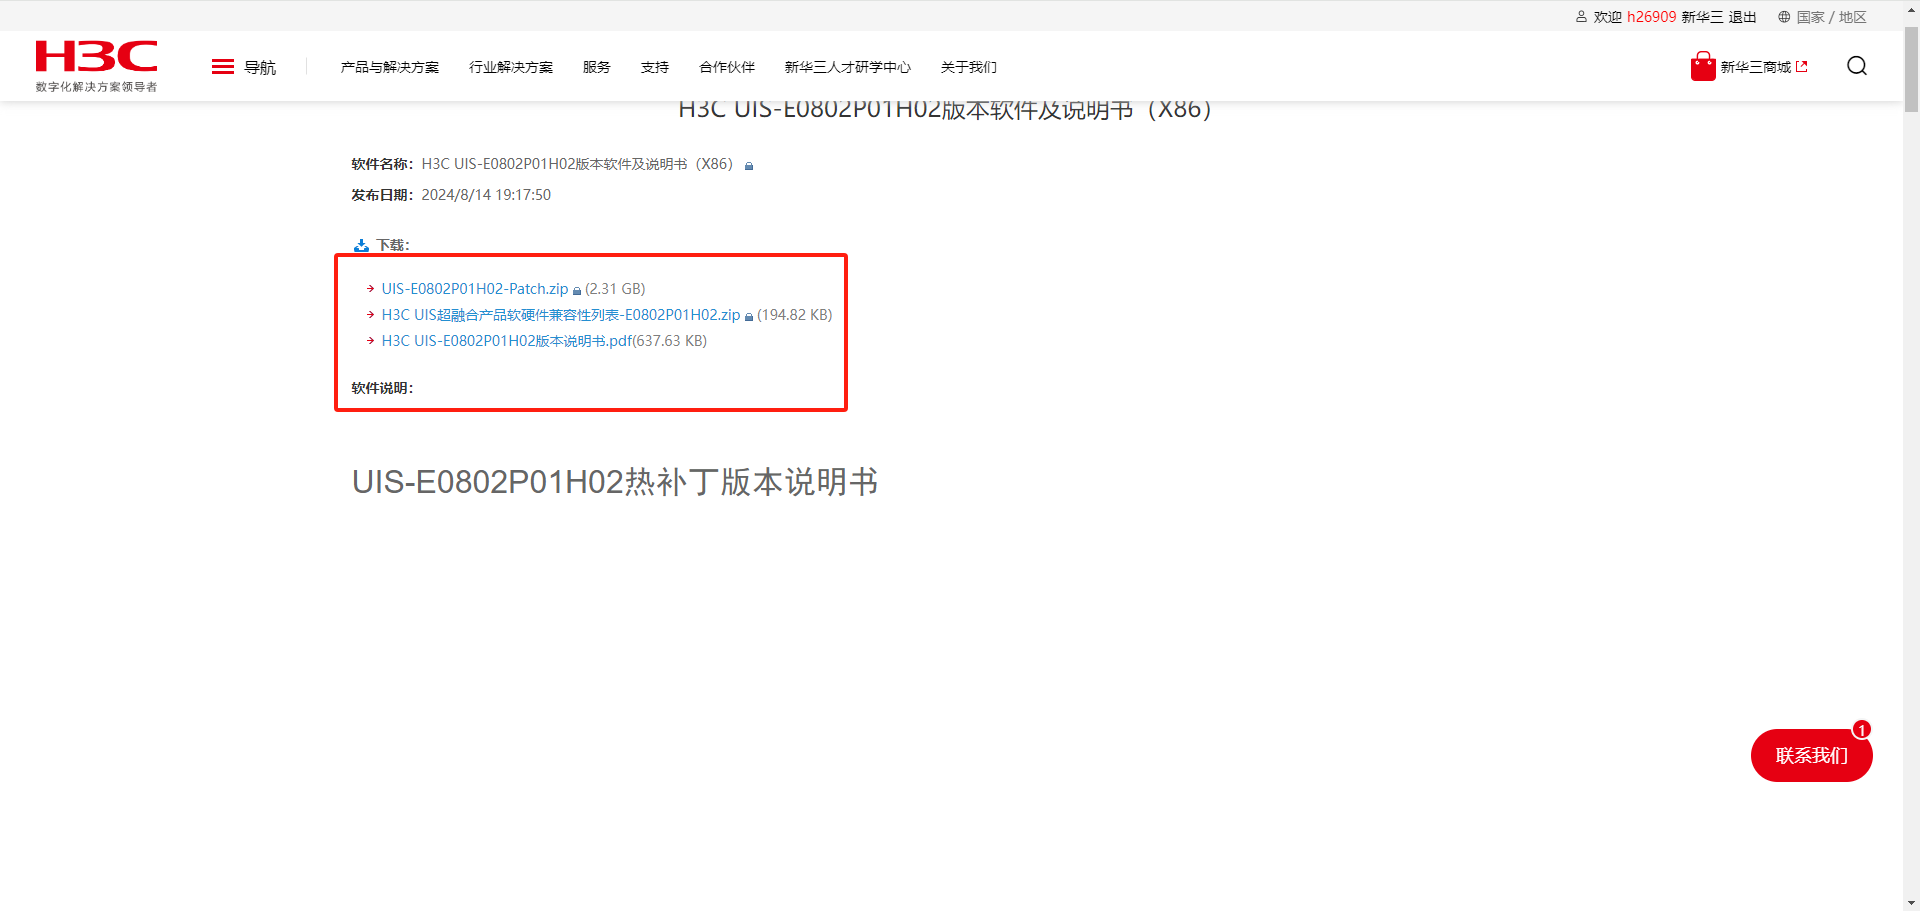Open the search magnifier icon
Image resolution: width=1920 pixels, height=911 pixels.
(x=1857, y=66)
